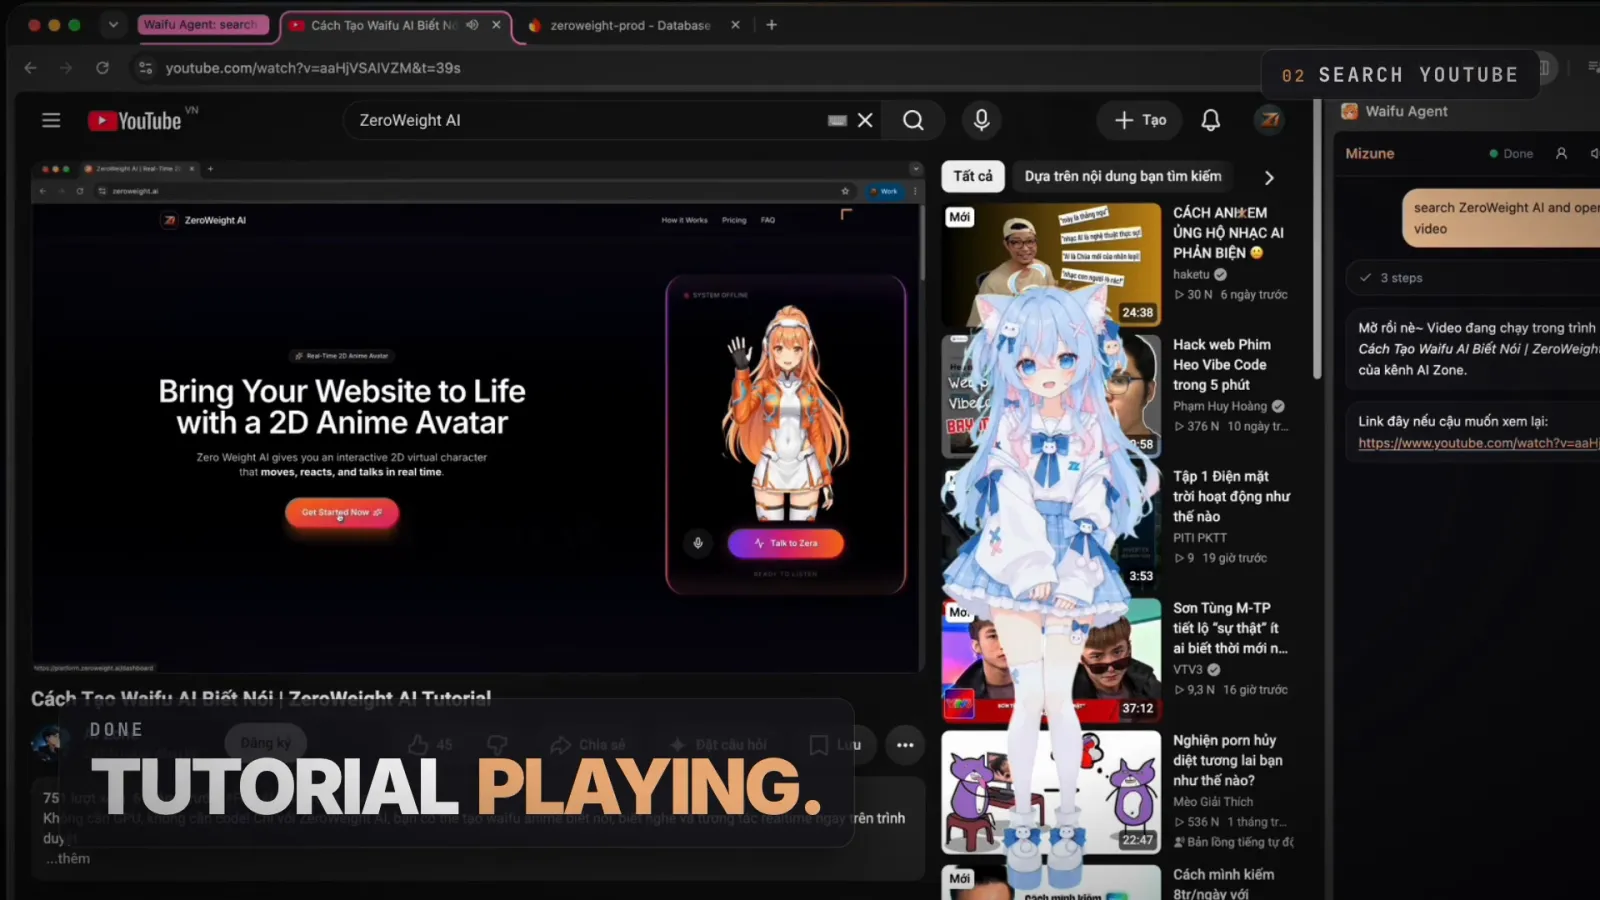Click the Mèo Giải Thích channel name

click(x=1213, y=801)
